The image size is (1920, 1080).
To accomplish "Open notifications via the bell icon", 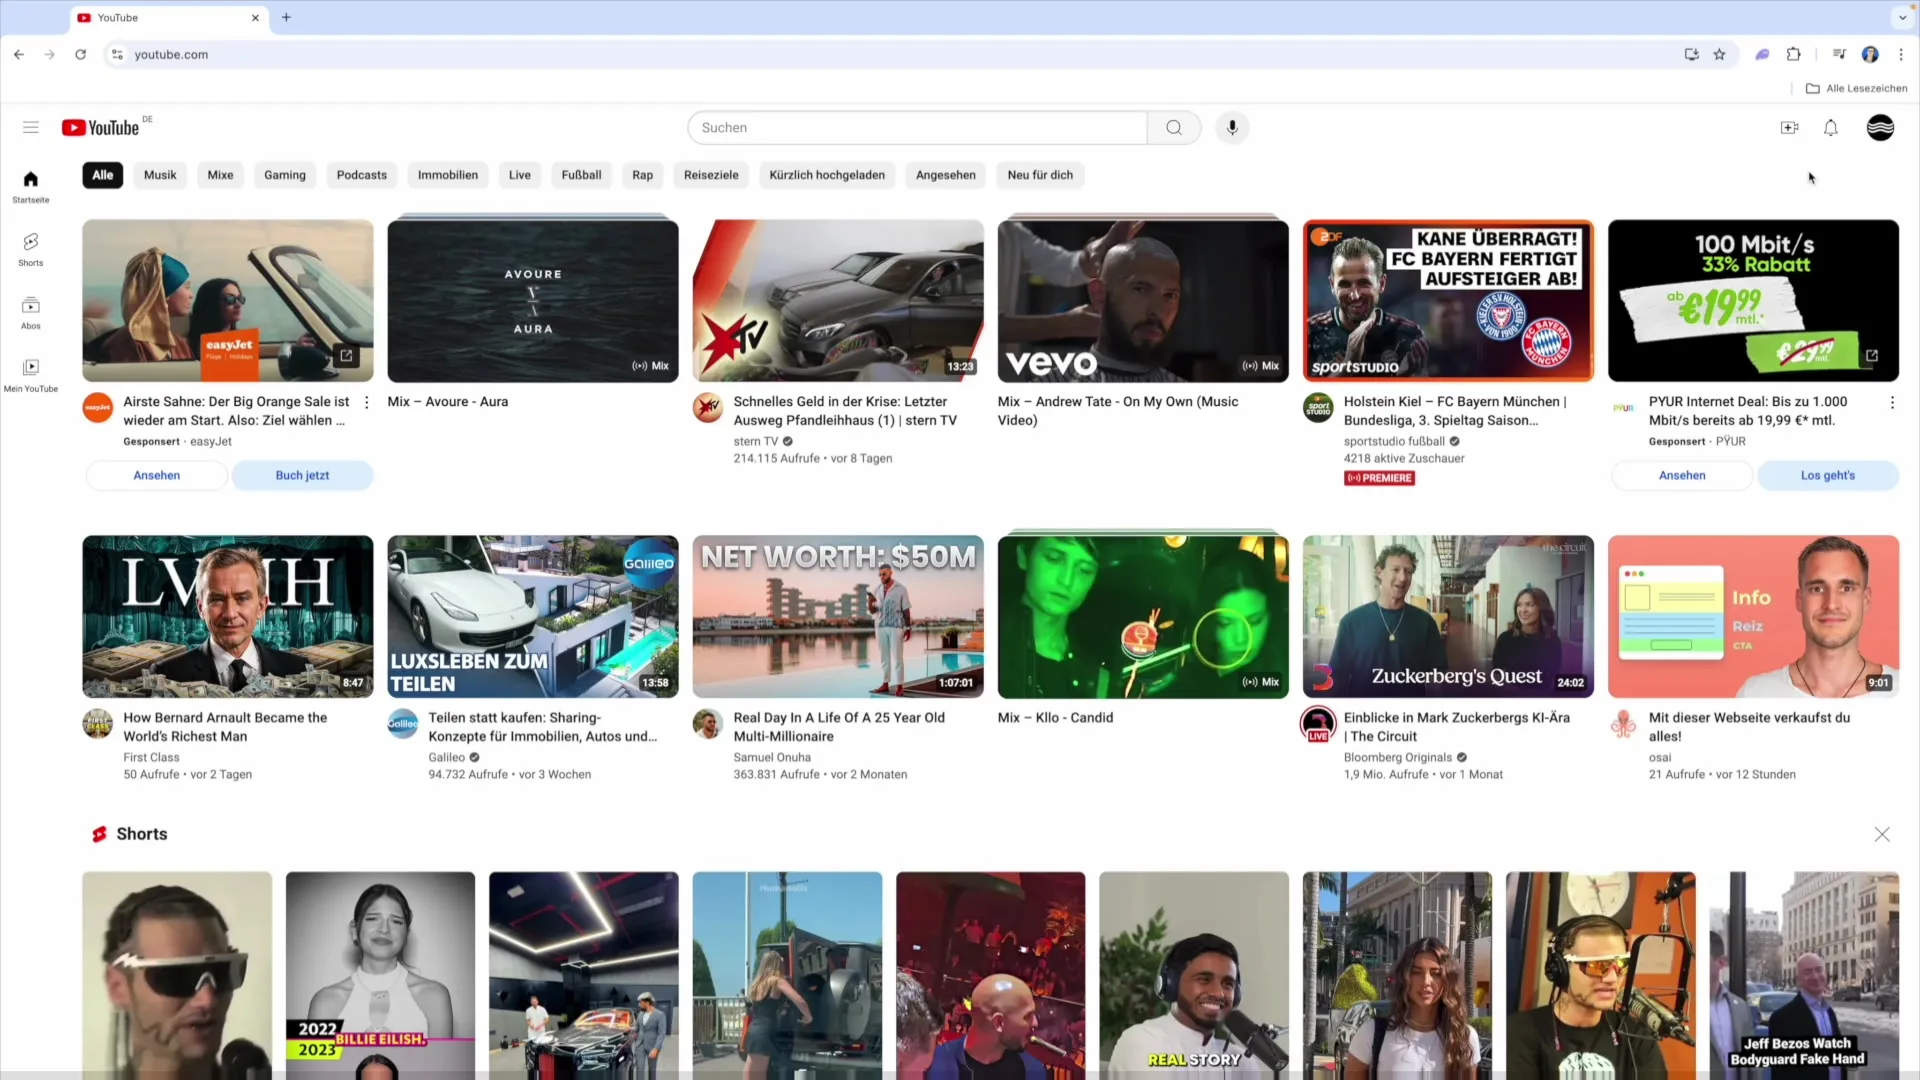I will coord(1831,127).
